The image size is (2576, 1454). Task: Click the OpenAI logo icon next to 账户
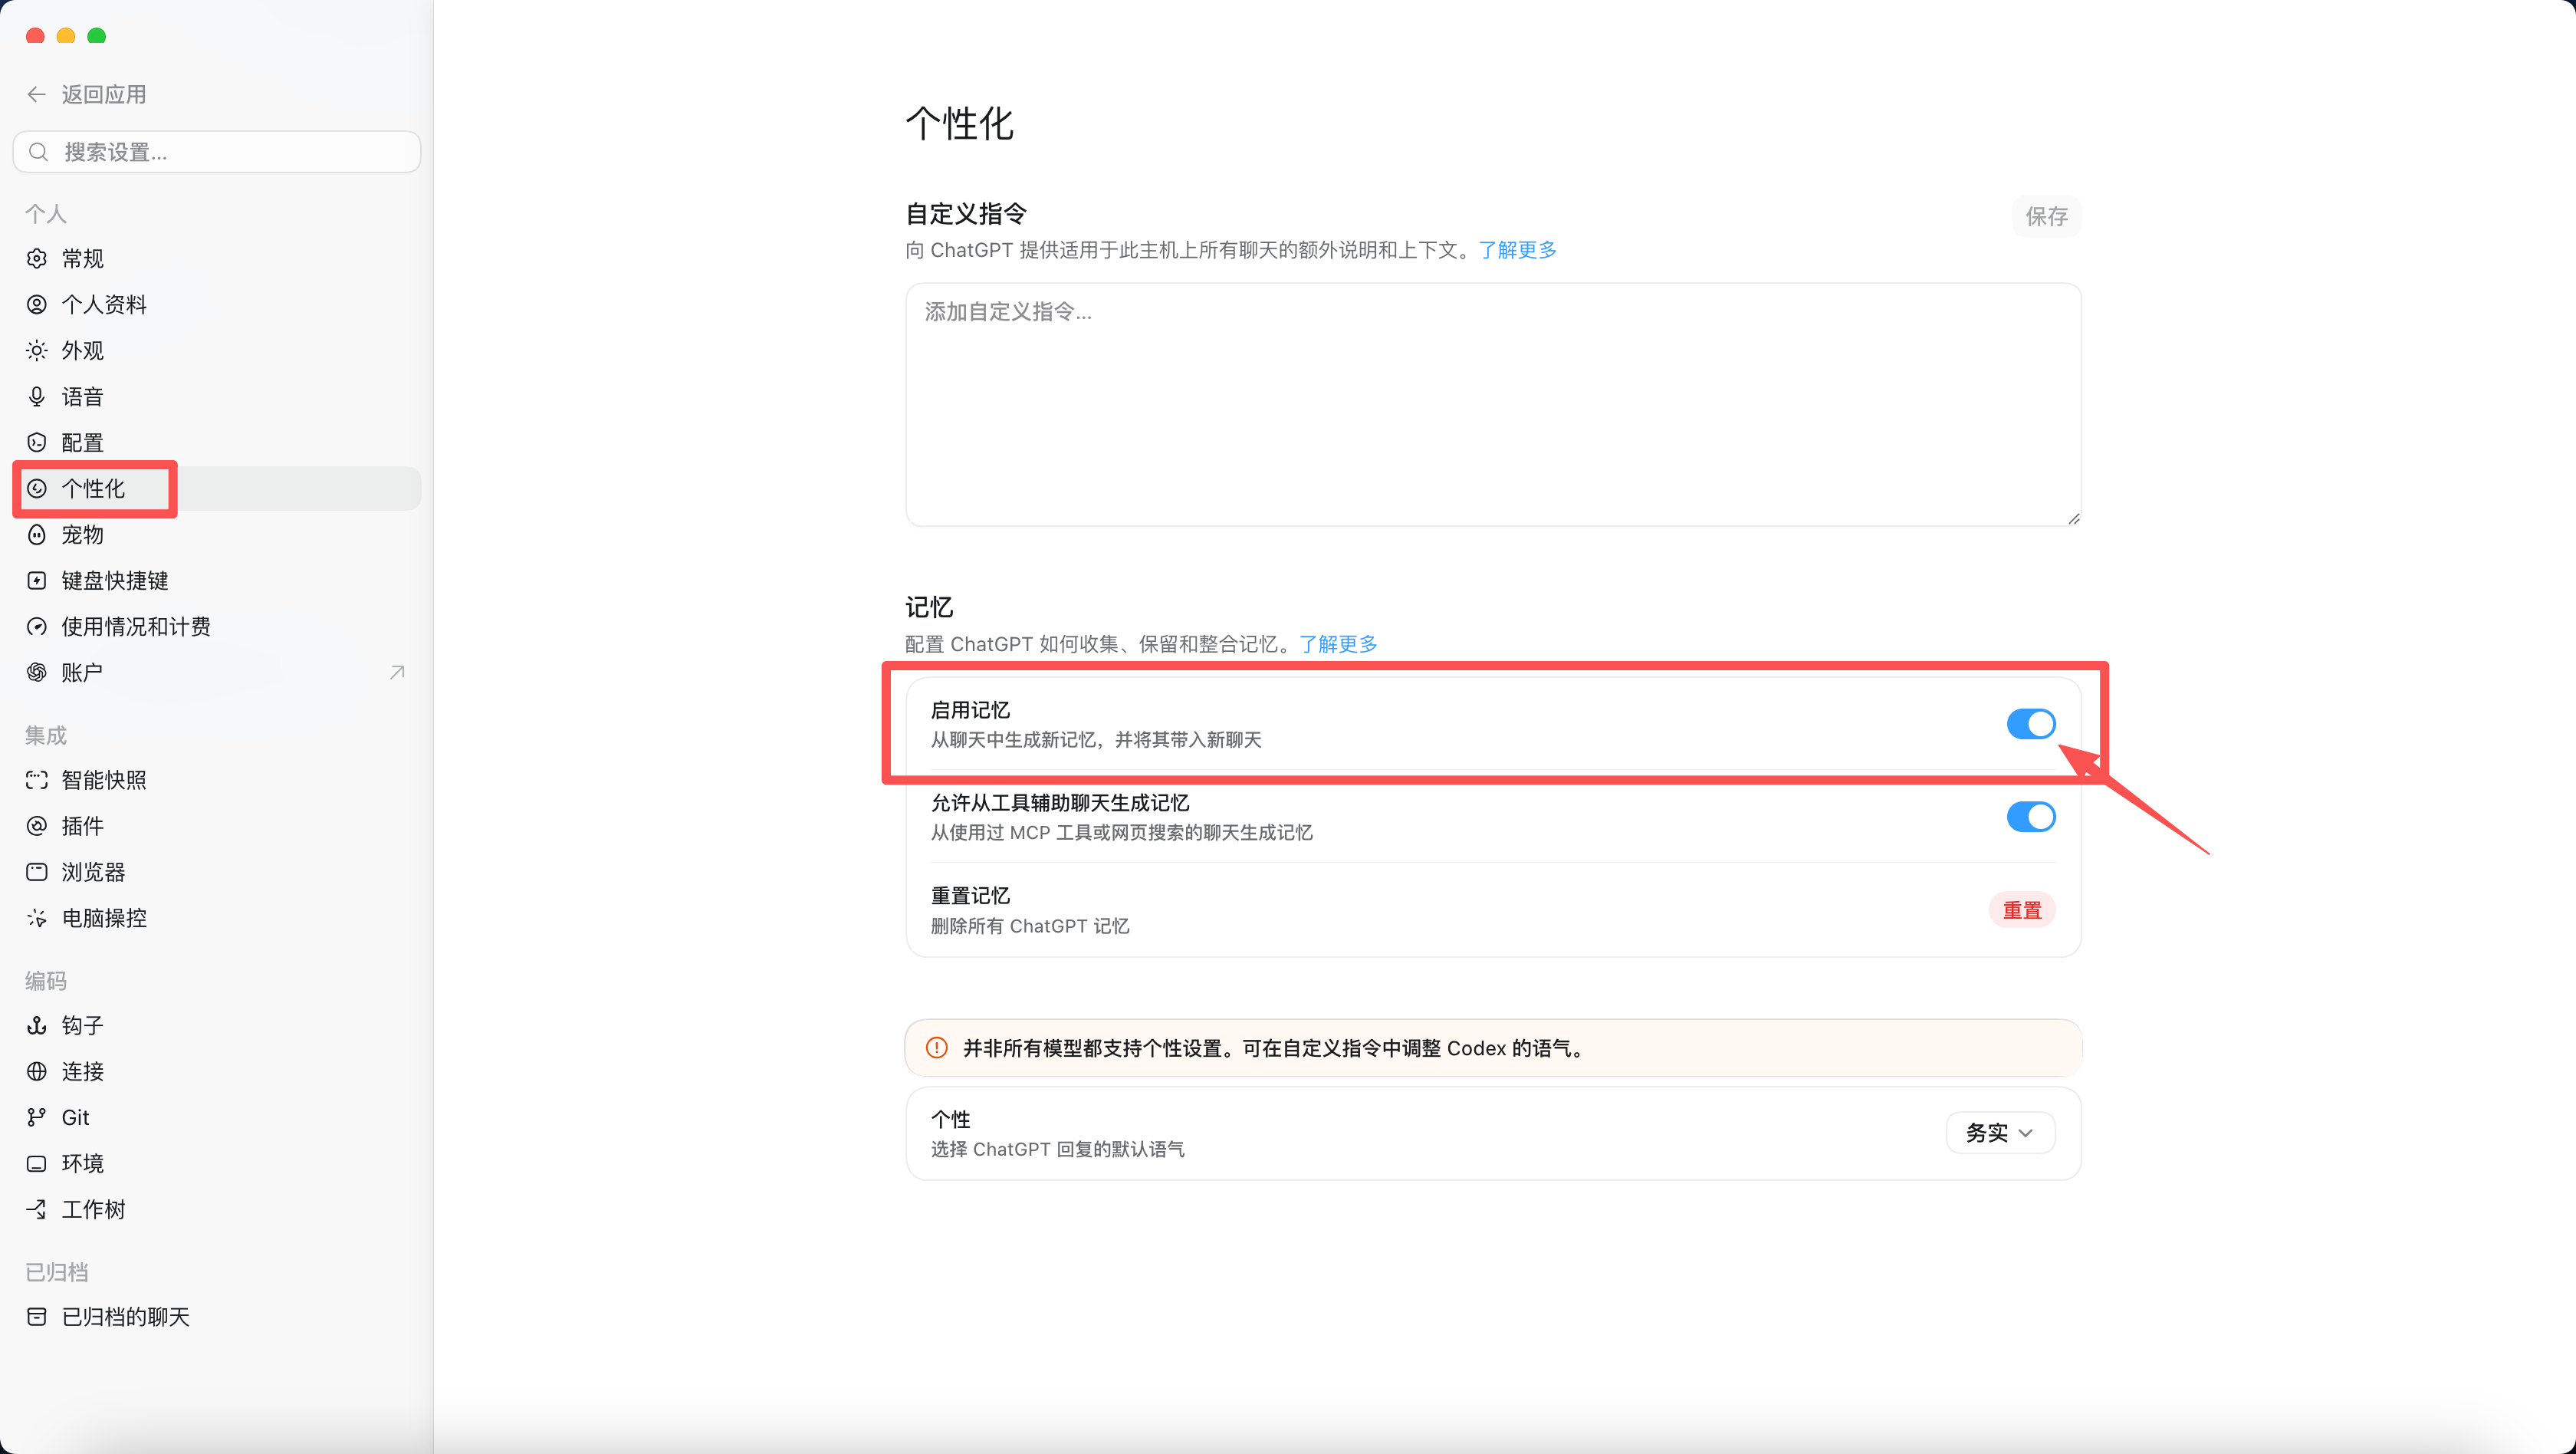coord(37,672)
